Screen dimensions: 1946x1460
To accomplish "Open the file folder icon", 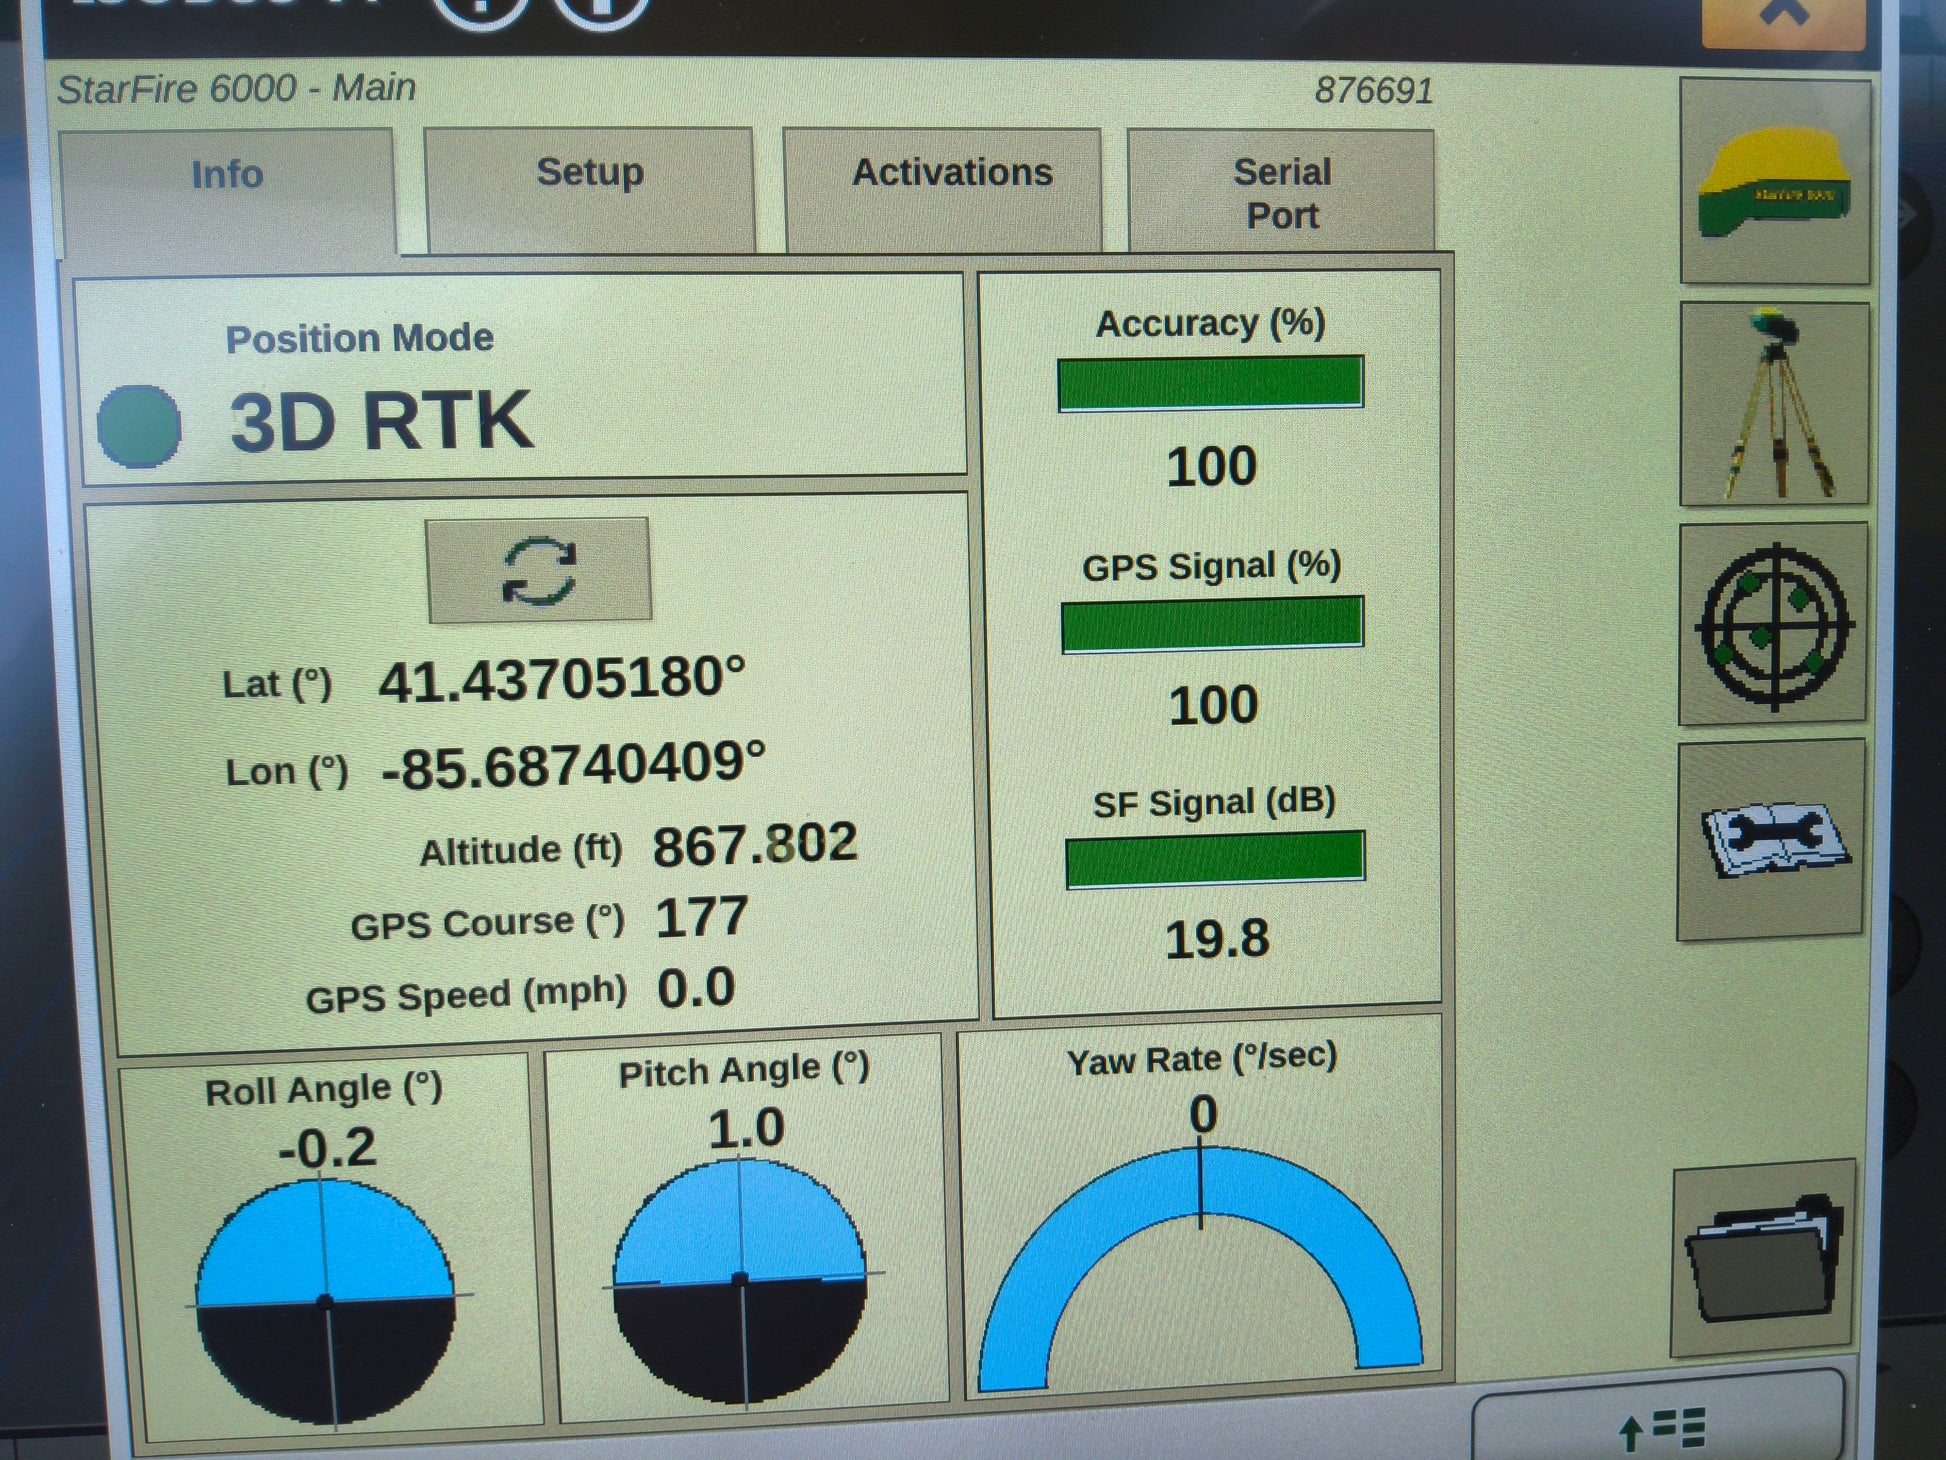I will 1762,1259.
